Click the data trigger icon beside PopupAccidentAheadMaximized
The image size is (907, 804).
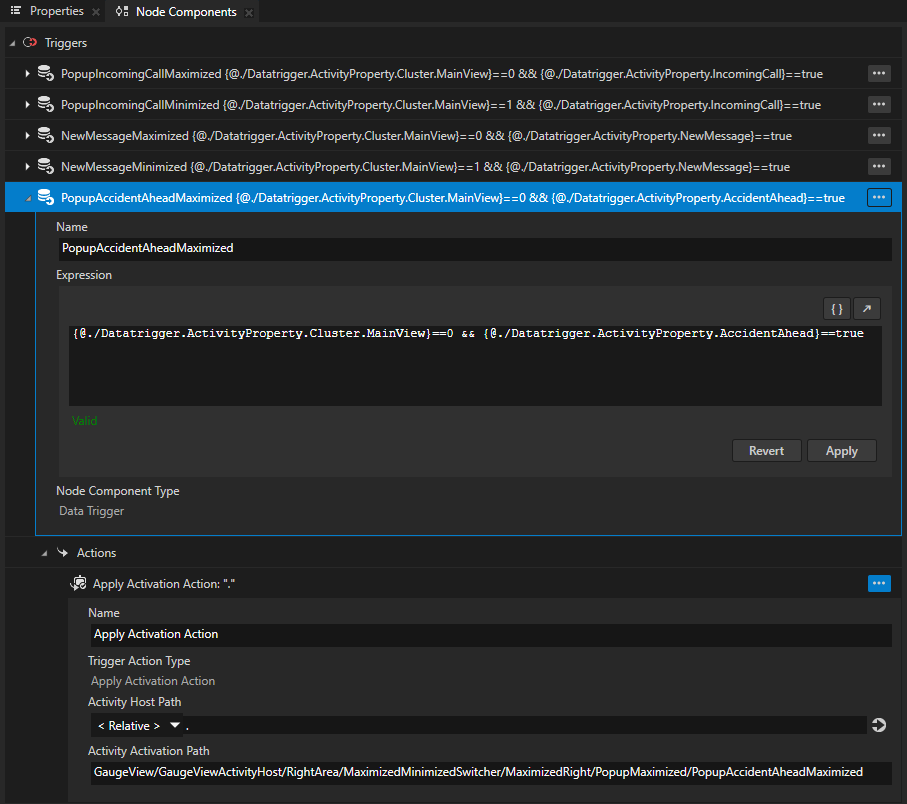tap(46, 197)
